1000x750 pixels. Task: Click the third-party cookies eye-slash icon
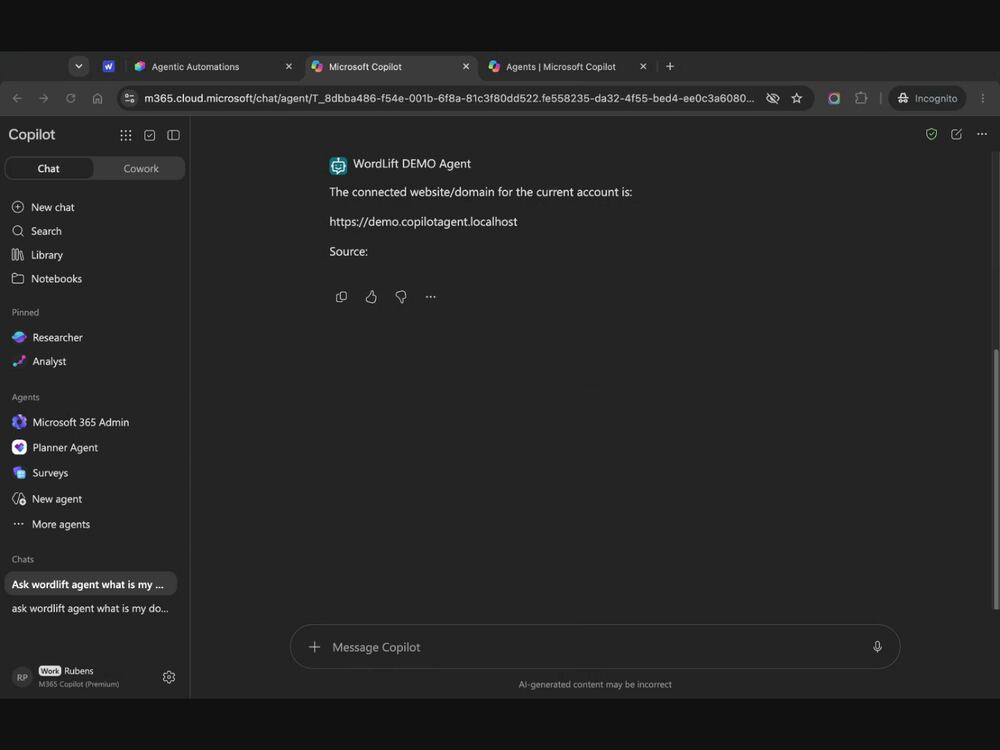coord(772,98)
